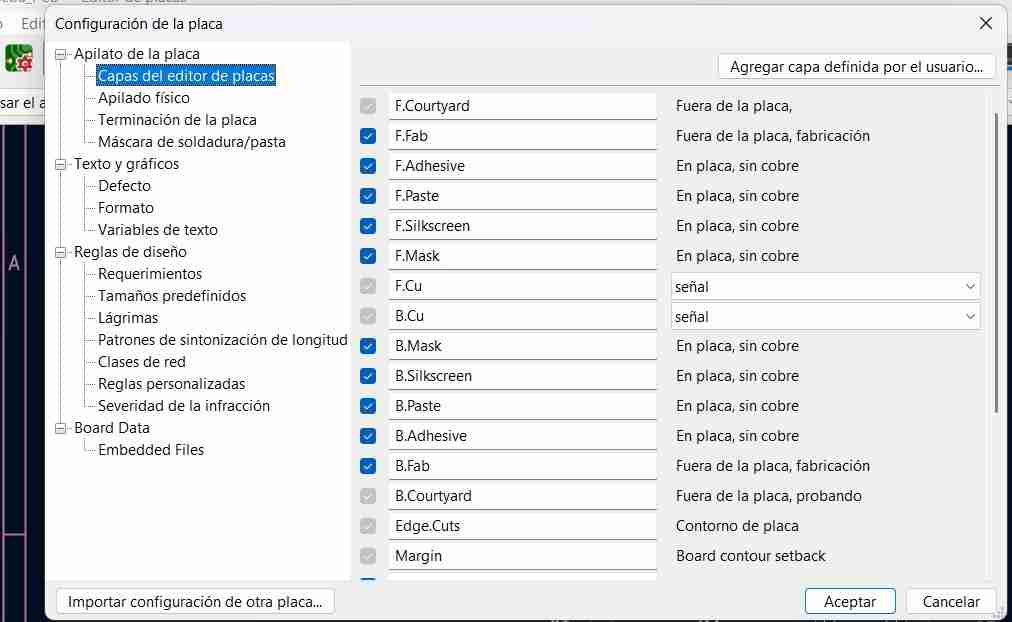
Task: Select the Embedded Files page
Action: 151,449
